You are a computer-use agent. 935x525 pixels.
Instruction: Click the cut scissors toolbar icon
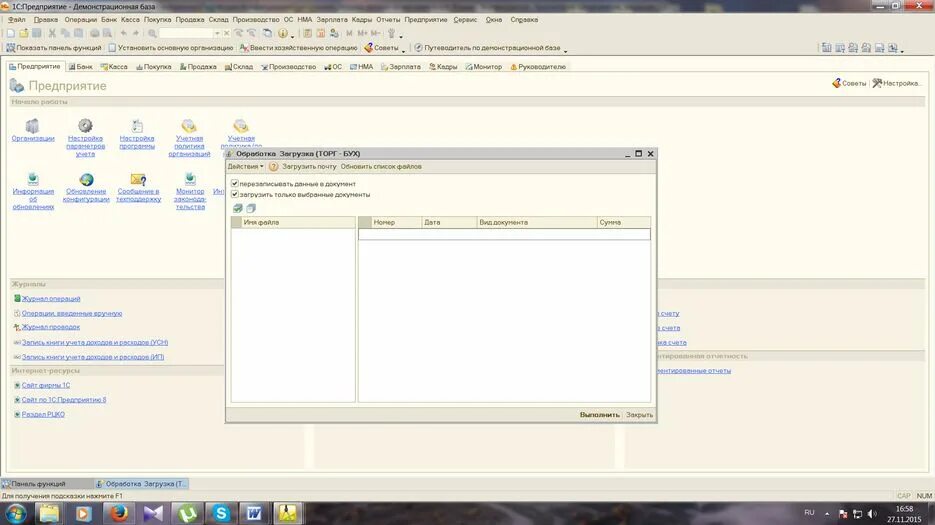[x=52, y=33]
